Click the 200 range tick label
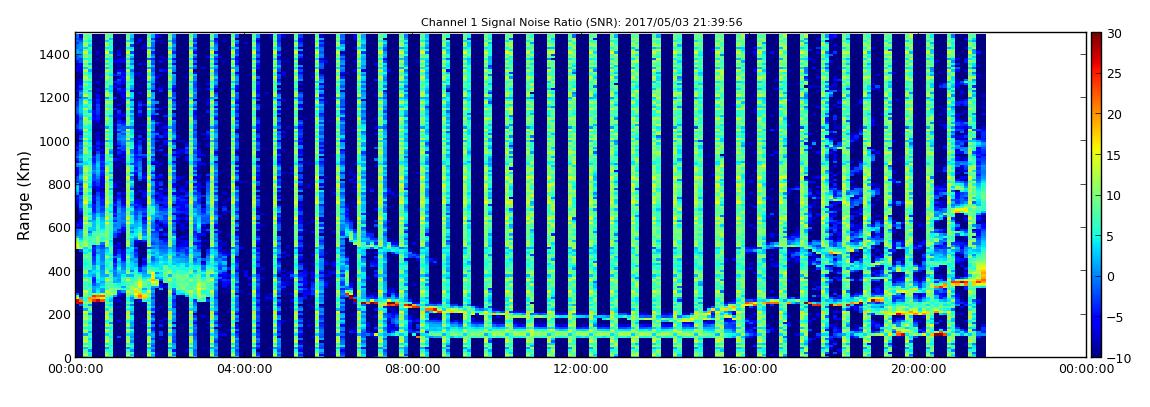 pos(59,315)
